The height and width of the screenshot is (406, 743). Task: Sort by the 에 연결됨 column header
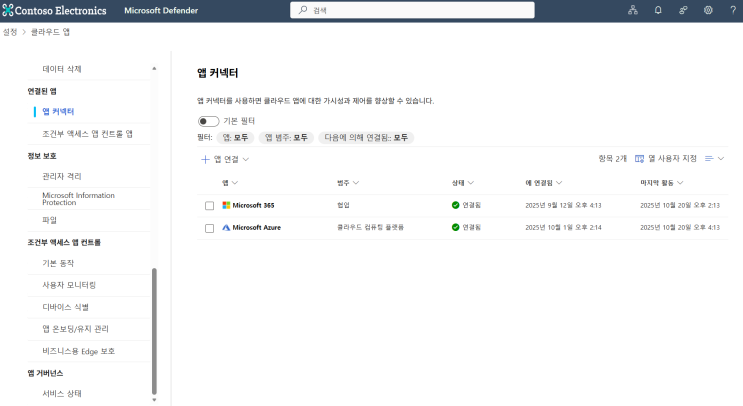point(544,183)
